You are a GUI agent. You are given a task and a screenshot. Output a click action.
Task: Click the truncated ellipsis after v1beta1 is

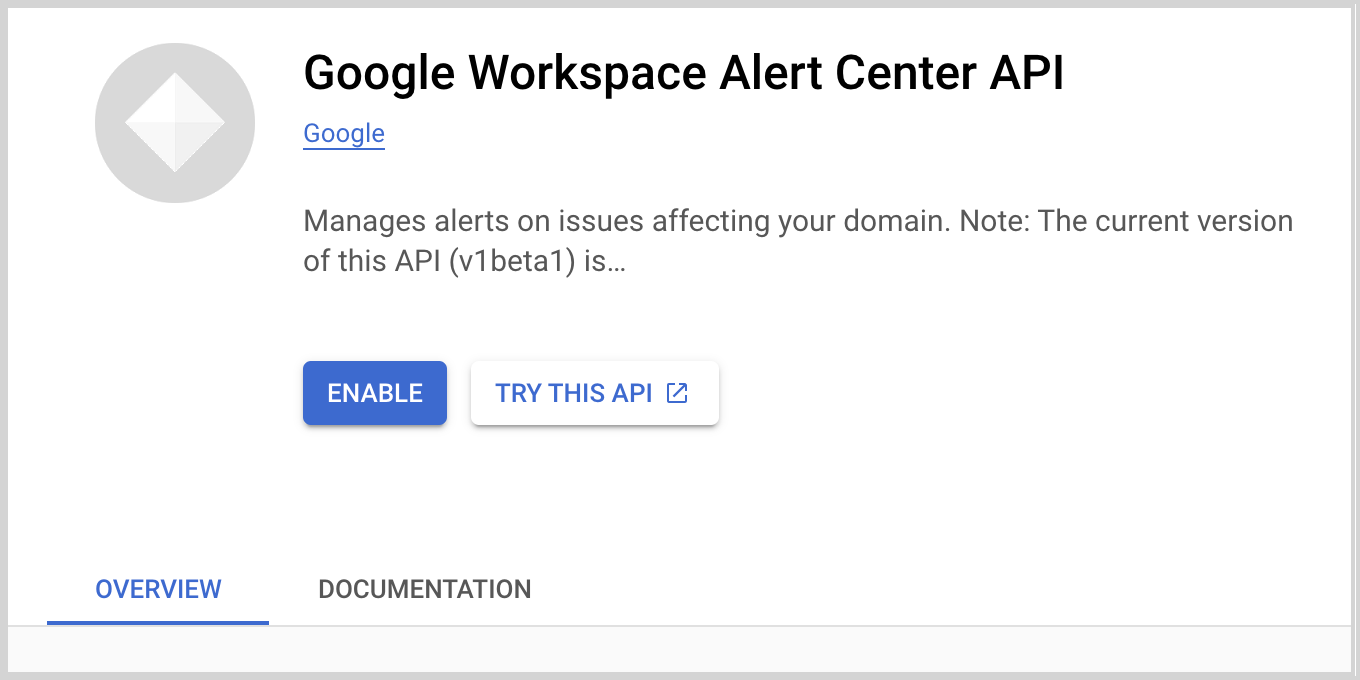pyautogui.click(x=617, y=262)
